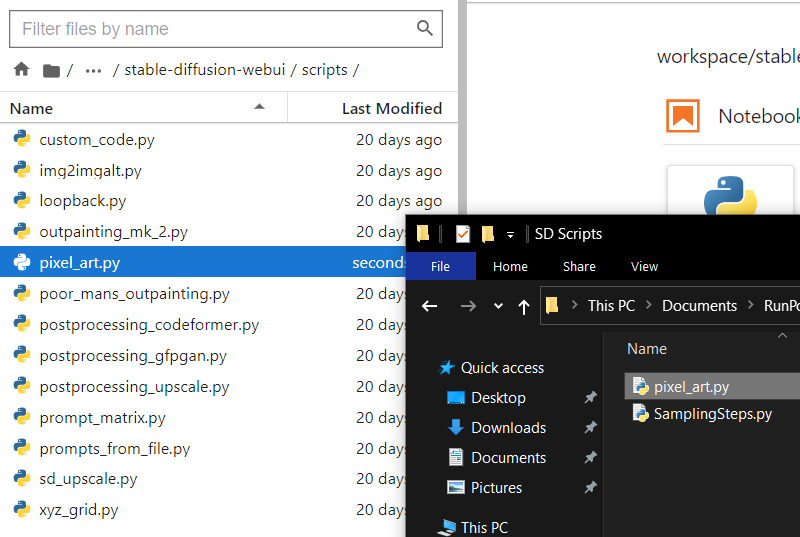This screenshot has height=537, width=800.
Task: Open root folder icon in breadcrumb
Action: tap(51, 70)
